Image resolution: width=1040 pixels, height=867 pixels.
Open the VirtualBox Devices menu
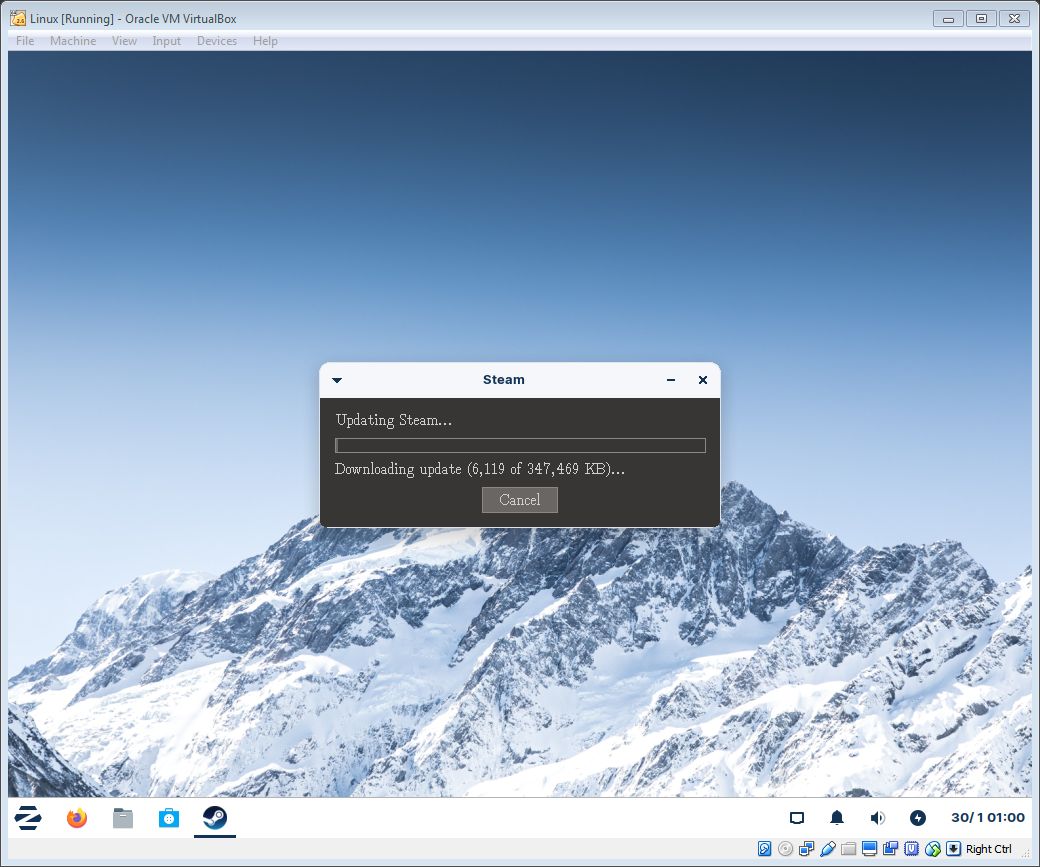pos(217,41)
